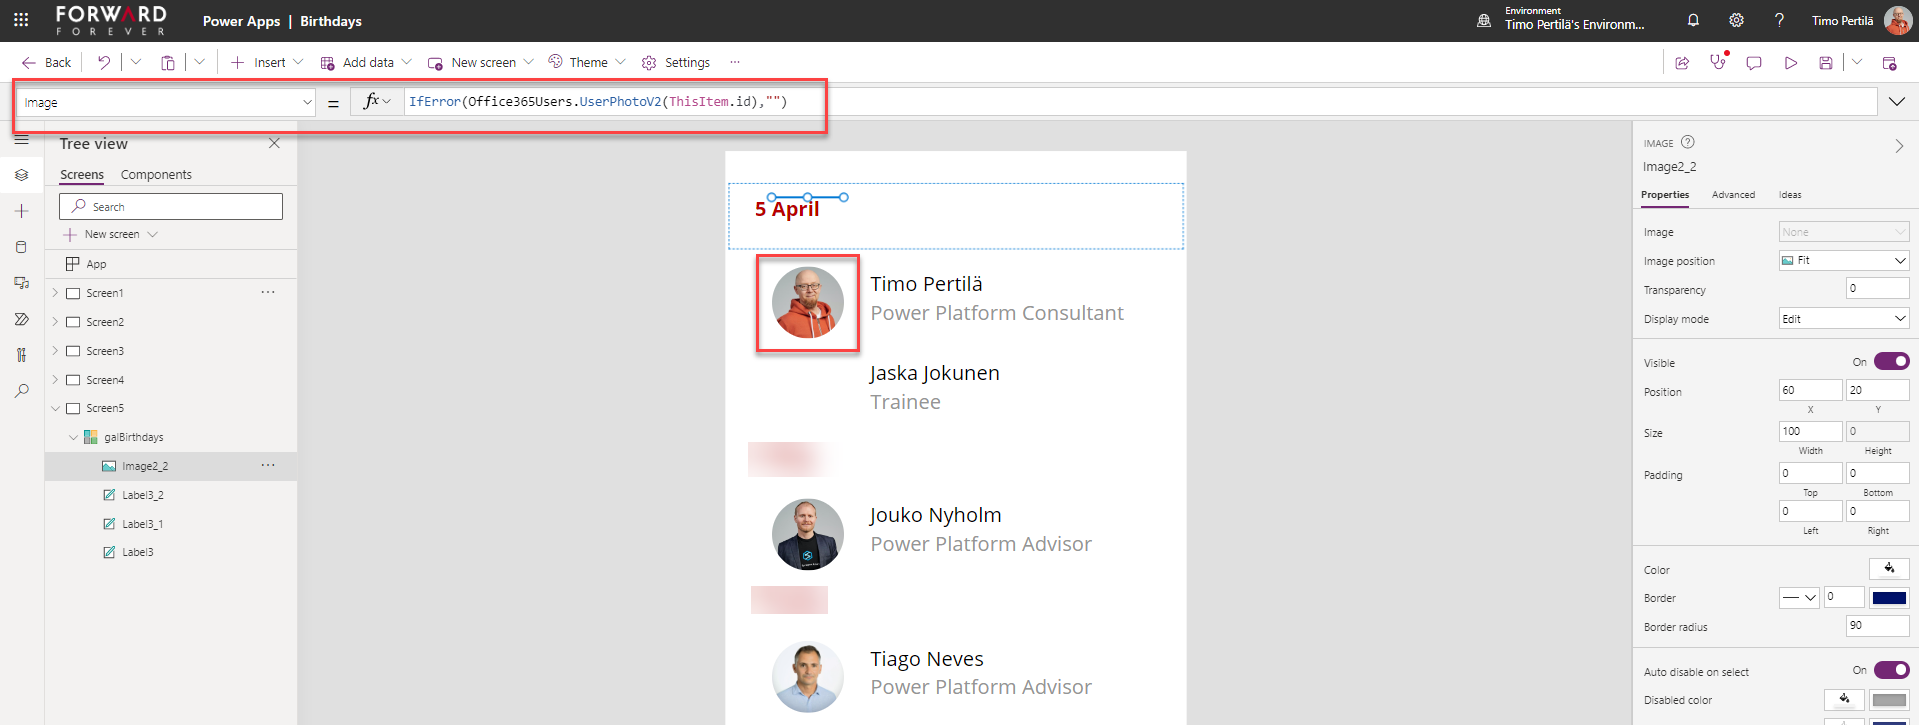The image size is (1919, 725).
Task: Expand the Screen1 tree node
Action: point(55,293)
